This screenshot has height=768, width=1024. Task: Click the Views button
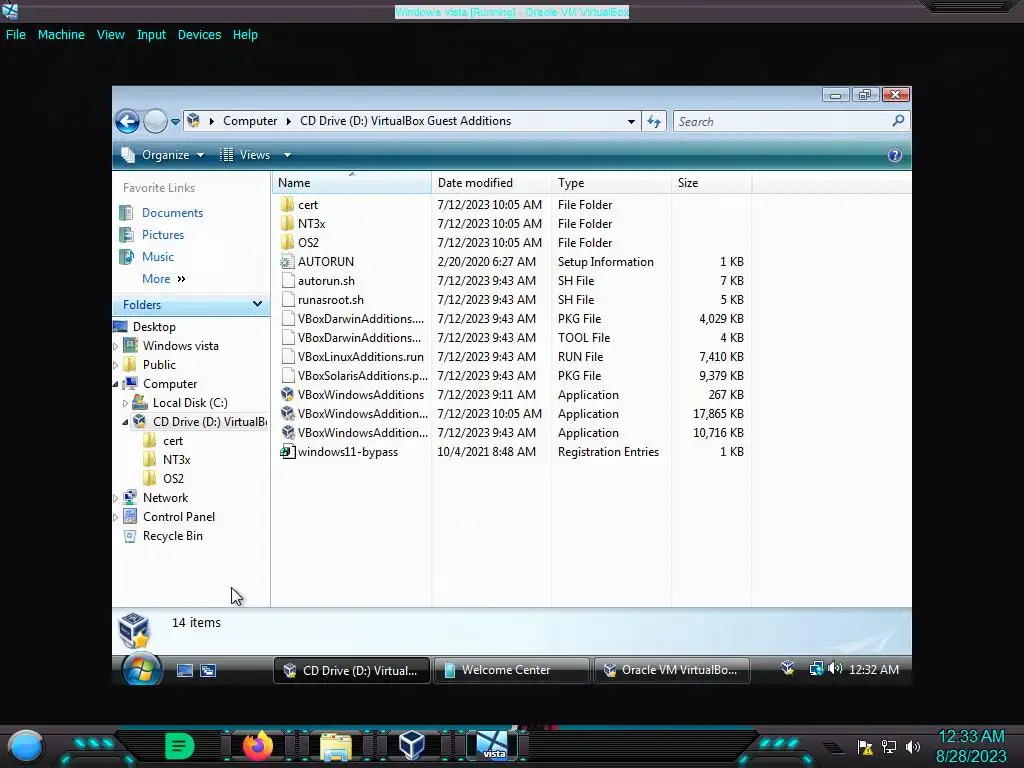click(x=246, y=155)
